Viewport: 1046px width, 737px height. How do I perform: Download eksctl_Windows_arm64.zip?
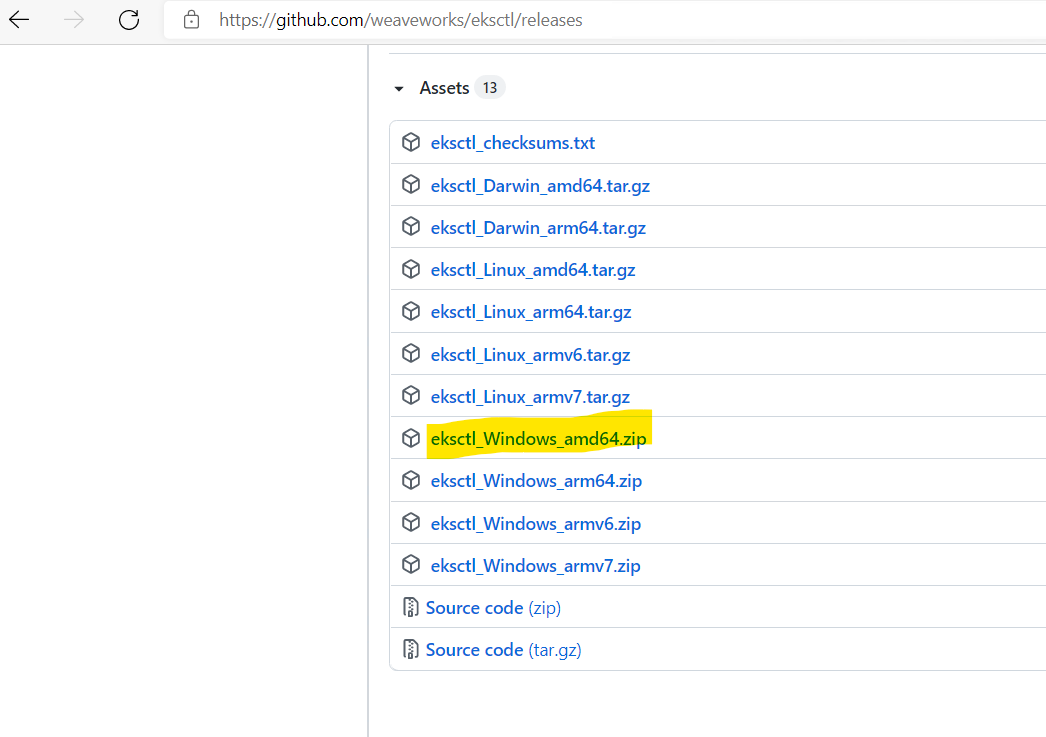point(536,480)
